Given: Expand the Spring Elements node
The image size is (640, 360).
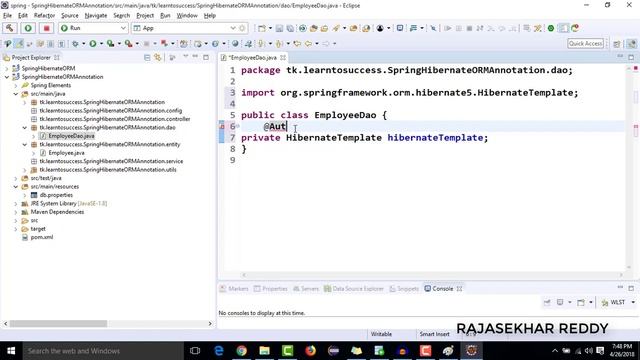Looking at the screenshot, I should click(x=16, y=85).
